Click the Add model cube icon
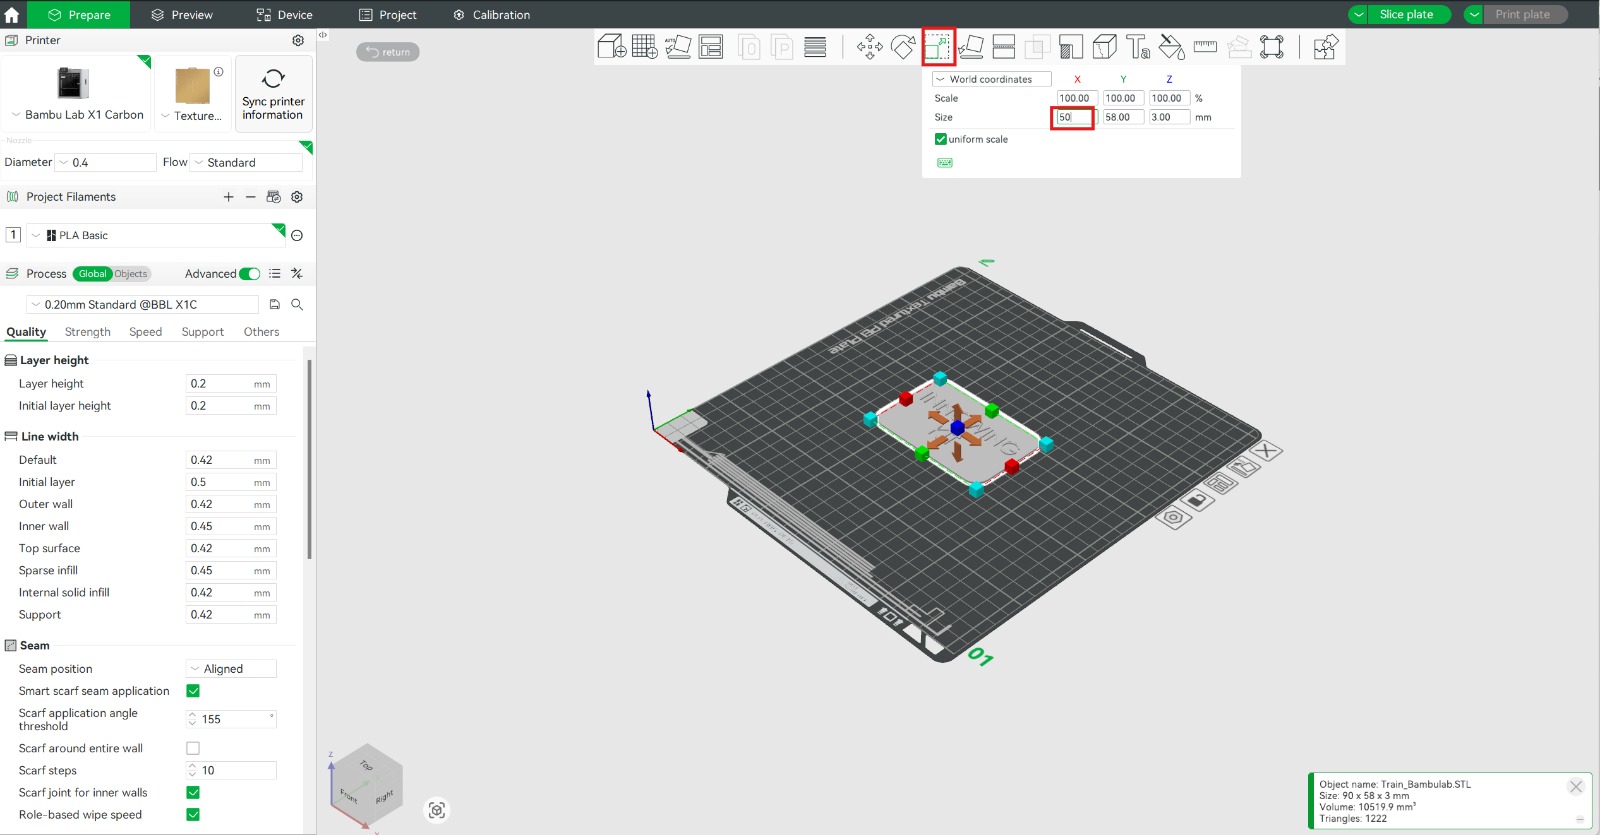1600x835 pixels. (611, 47)
